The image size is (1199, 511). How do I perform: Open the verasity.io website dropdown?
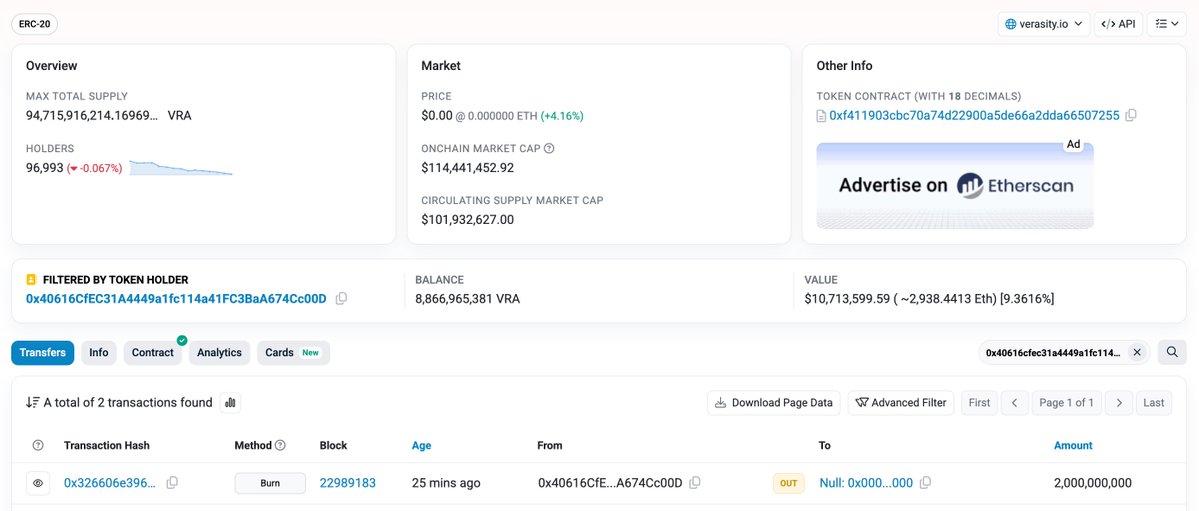coord(1043,24)
